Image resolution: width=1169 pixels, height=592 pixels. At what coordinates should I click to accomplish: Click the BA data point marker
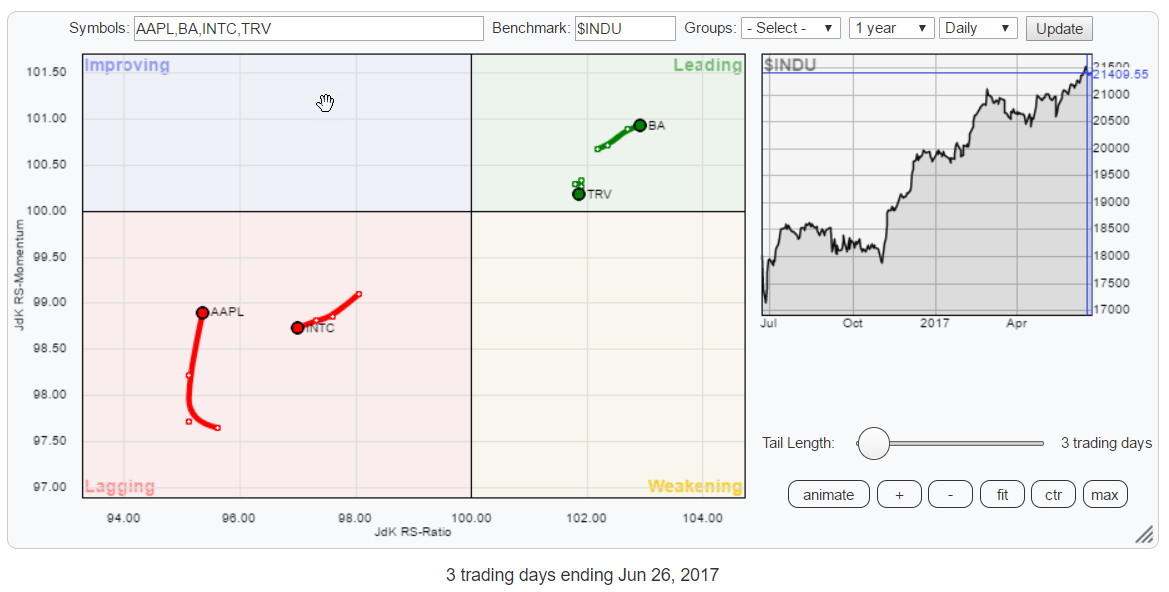[x=640, y=126]
